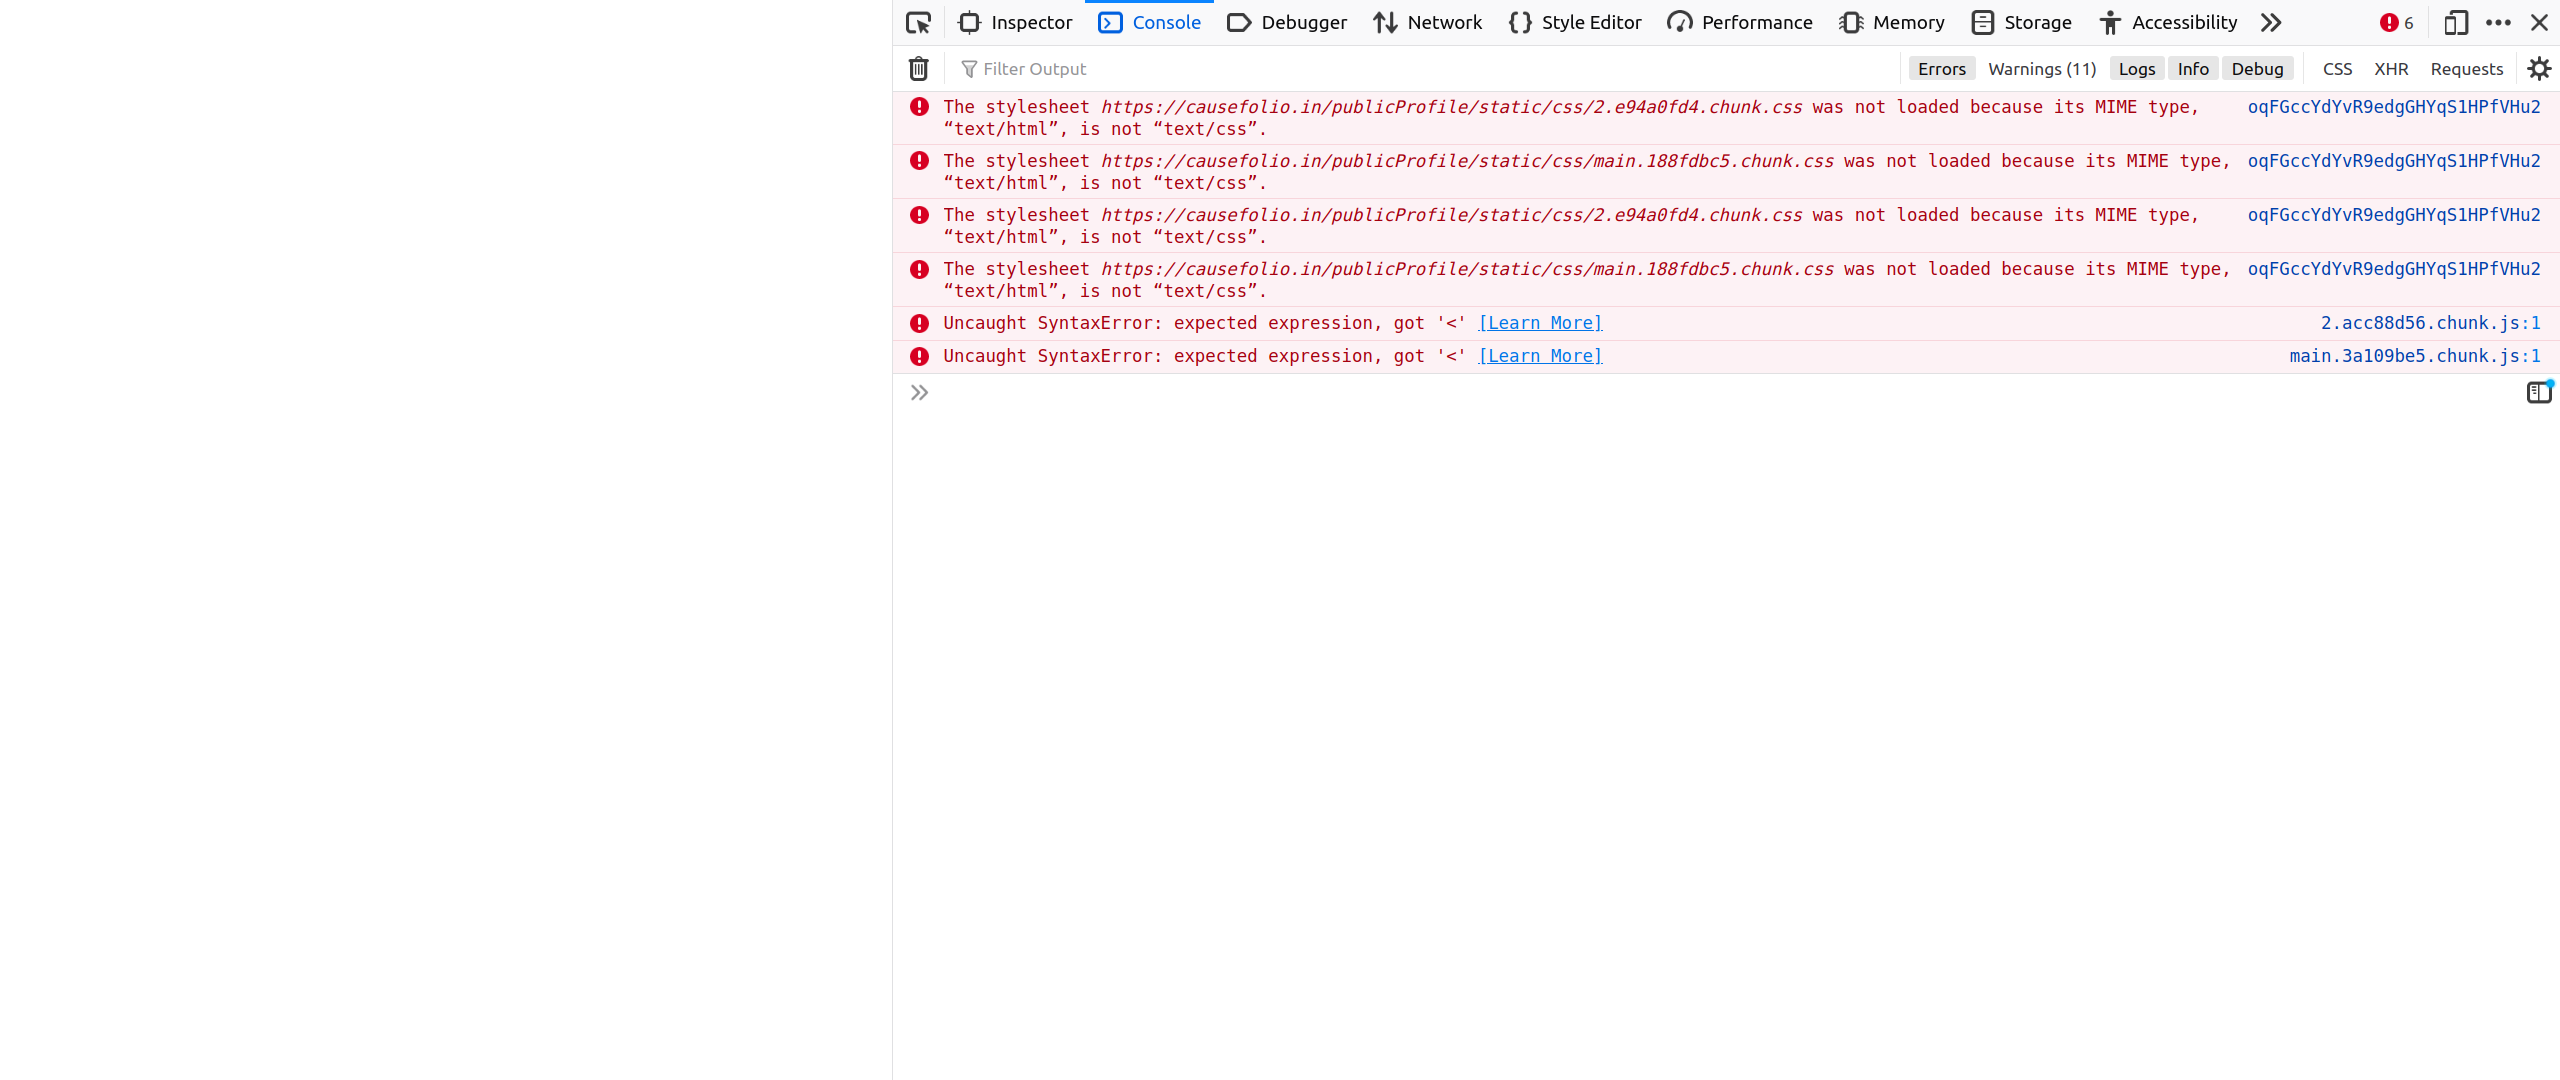Open main.3a109be5.chunk.js:1 source link
2560x1080 pixels.
2415,355
